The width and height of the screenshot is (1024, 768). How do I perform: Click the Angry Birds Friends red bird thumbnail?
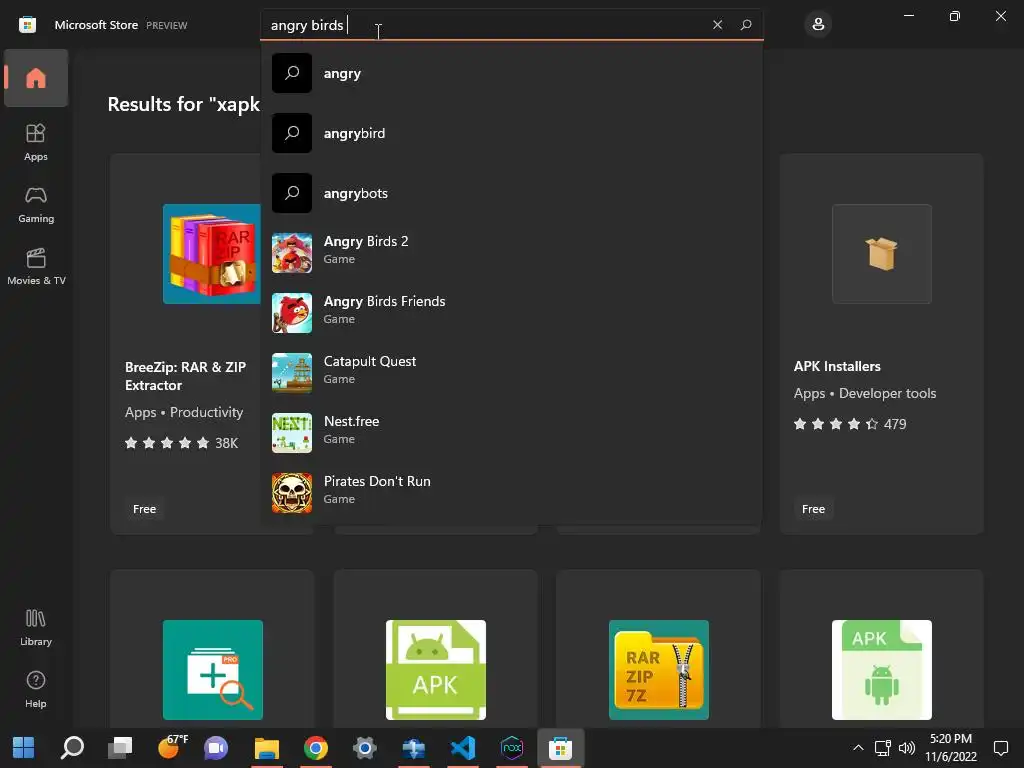[x=292, y=313]
